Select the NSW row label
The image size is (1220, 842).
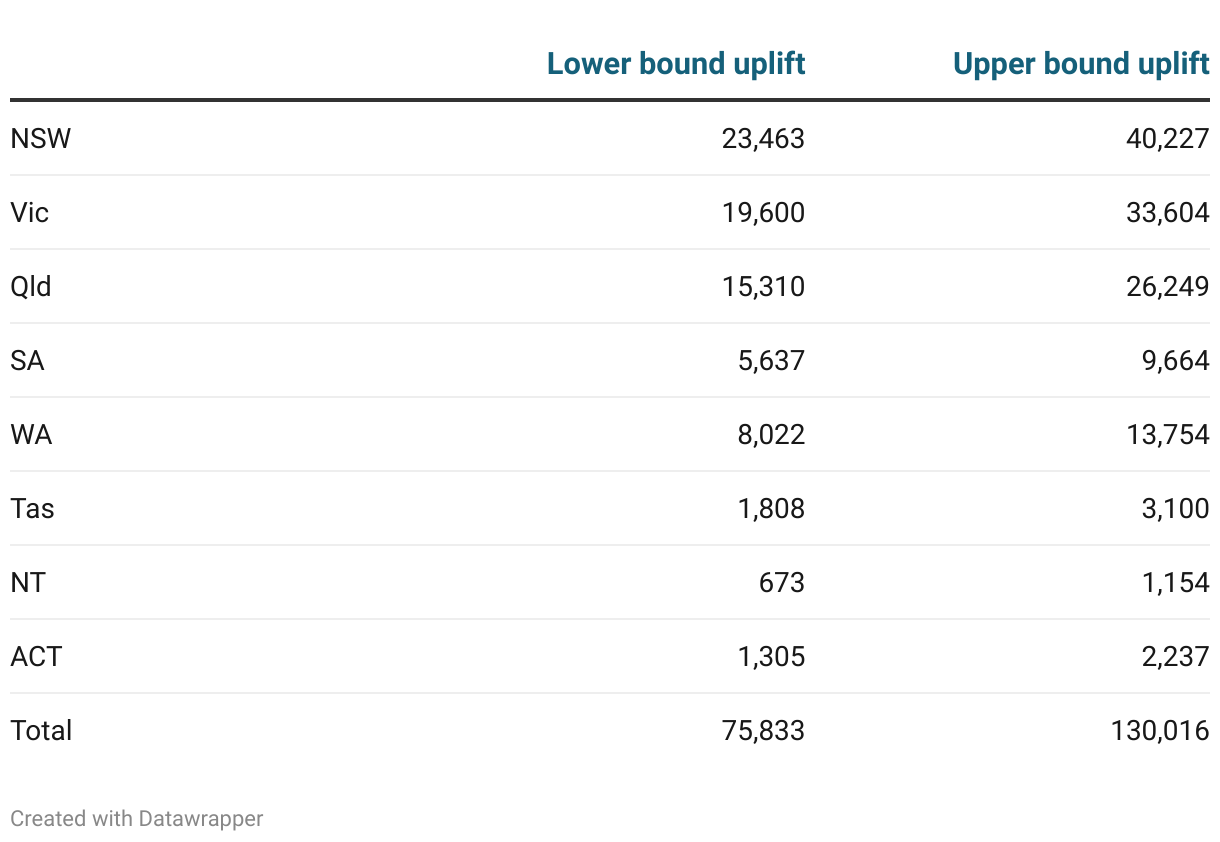41,138
